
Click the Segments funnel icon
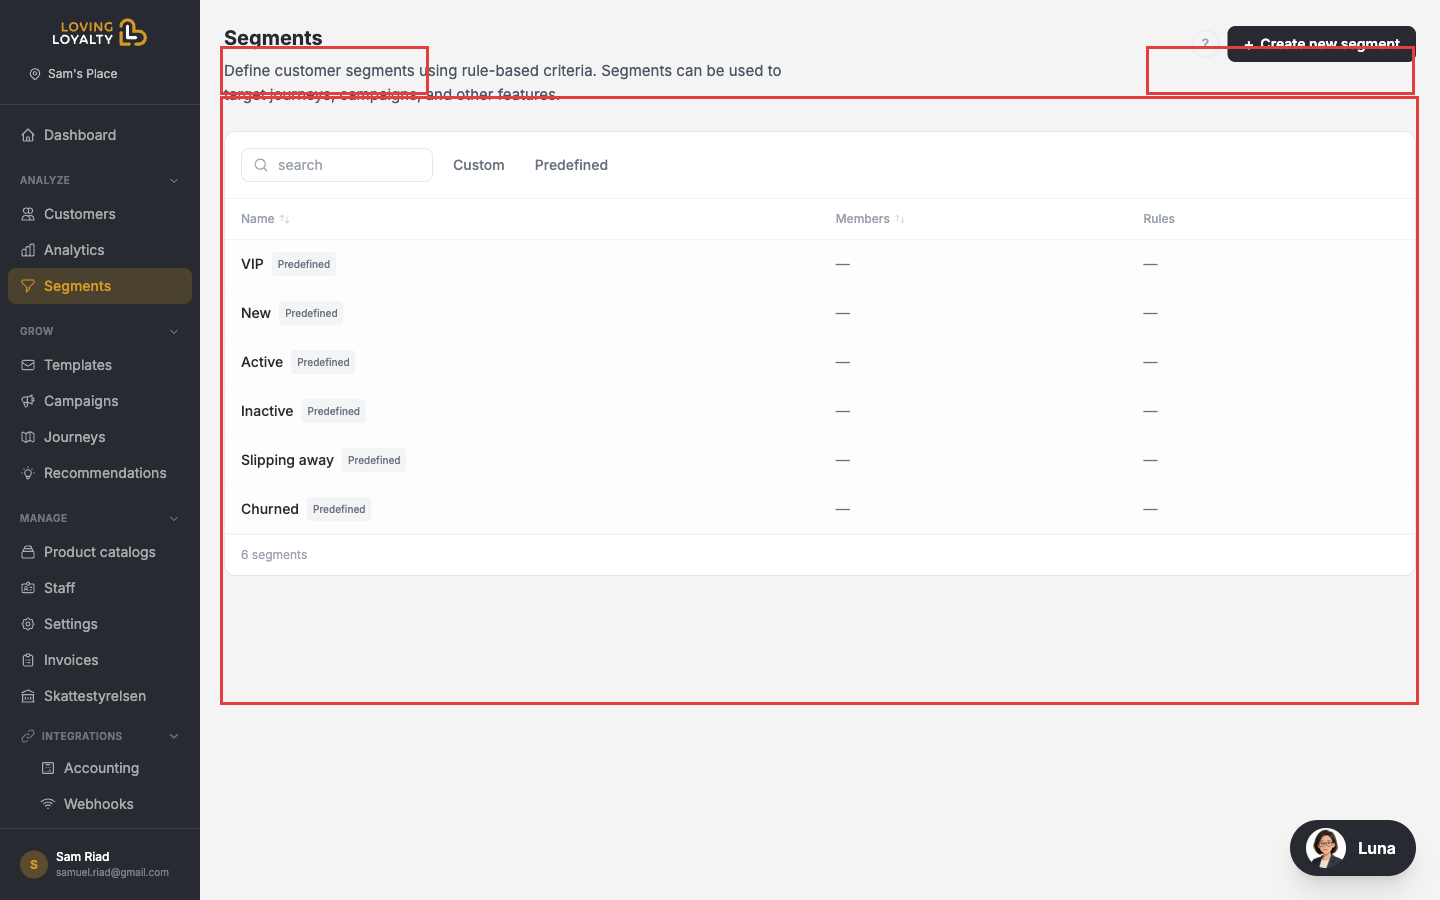point(28,286)
